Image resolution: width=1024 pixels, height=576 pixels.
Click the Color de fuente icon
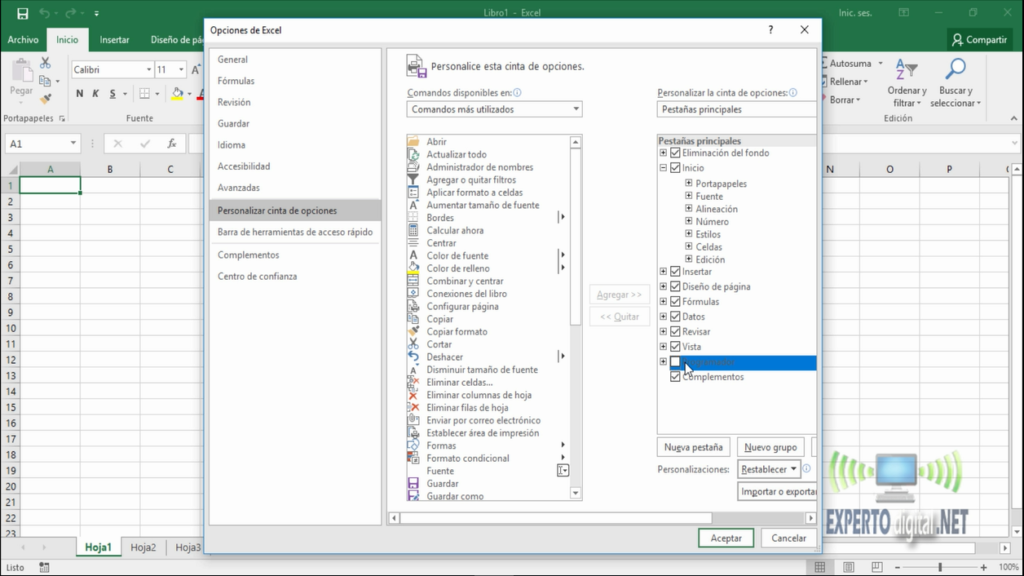[x=415, y=255]
